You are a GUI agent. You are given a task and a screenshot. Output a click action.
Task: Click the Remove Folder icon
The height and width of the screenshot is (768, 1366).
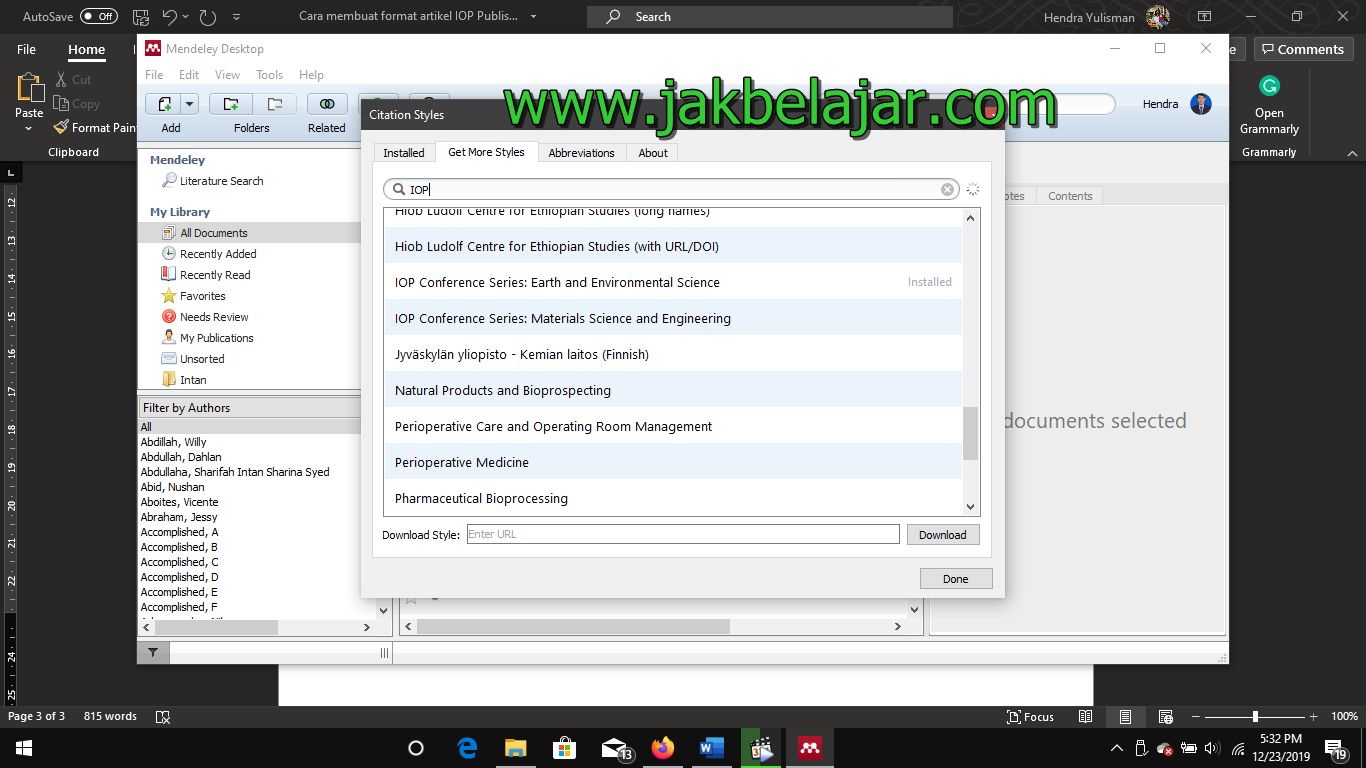274,104
